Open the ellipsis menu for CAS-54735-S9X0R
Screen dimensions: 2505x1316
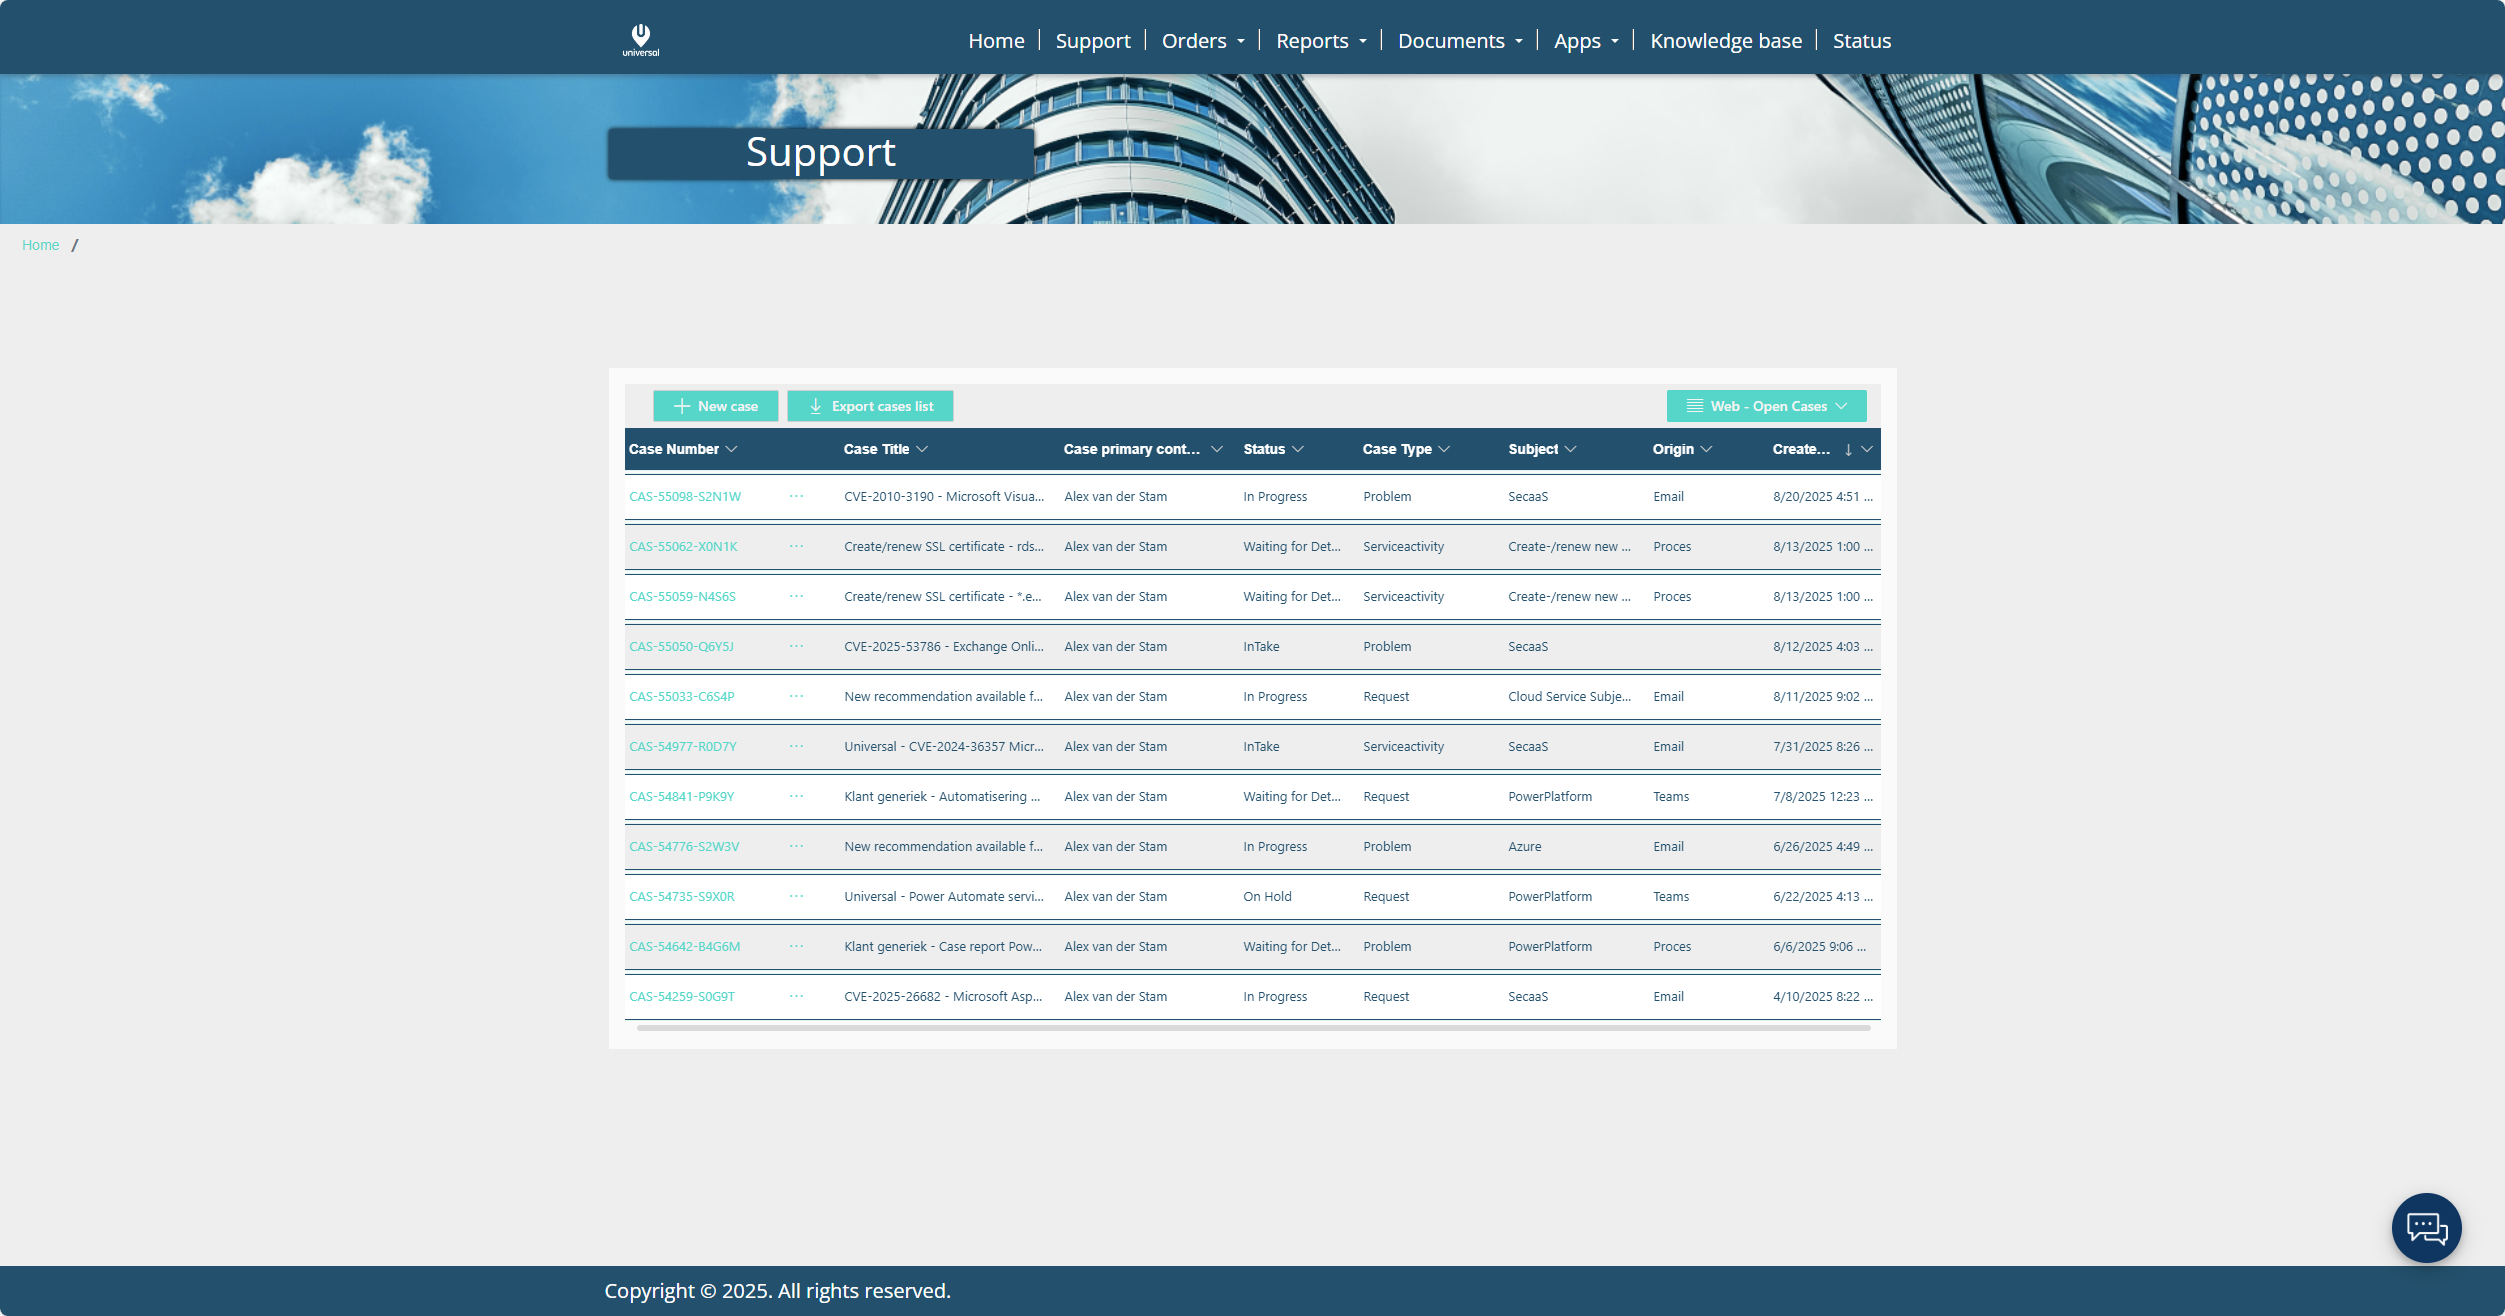click(796, 896)
